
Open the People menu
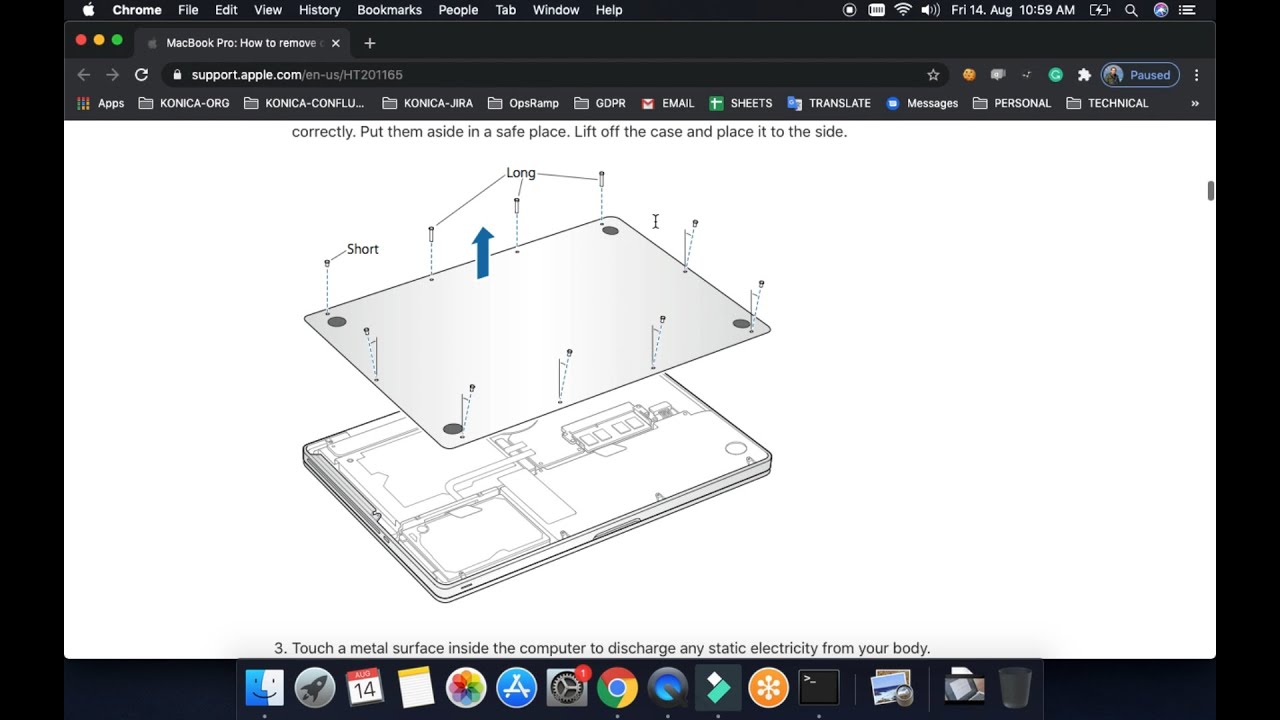pos(458,10)
